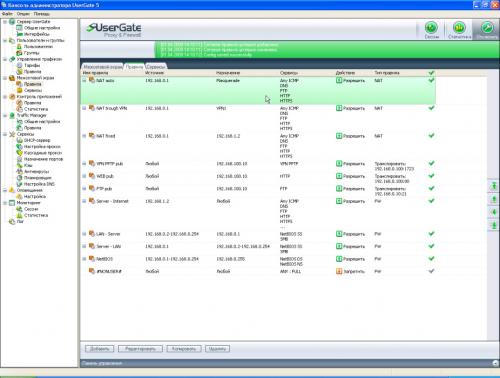
Task: Switch to the Сервисы tab
Action: coord(156,67)
